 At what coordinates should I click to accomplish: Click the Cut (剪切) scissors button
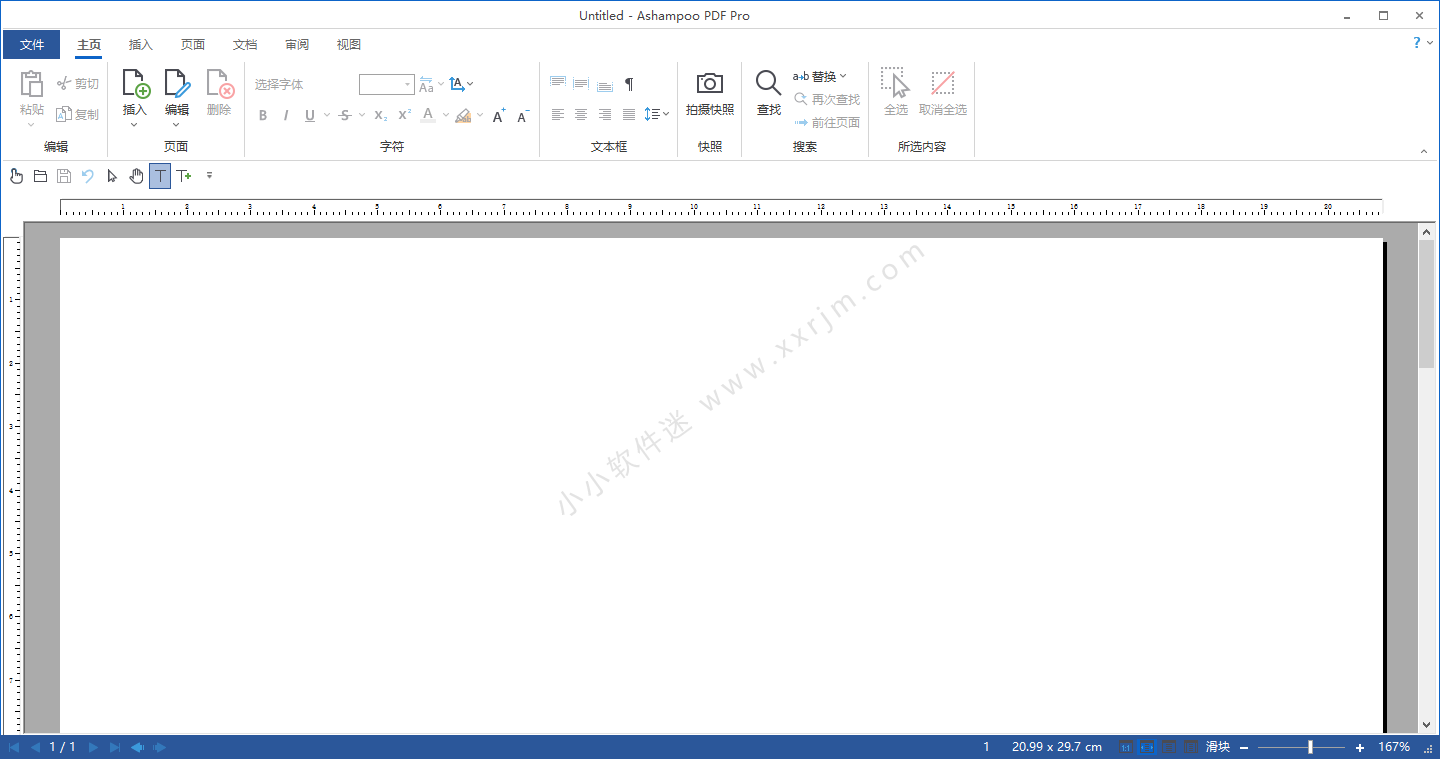78,84
